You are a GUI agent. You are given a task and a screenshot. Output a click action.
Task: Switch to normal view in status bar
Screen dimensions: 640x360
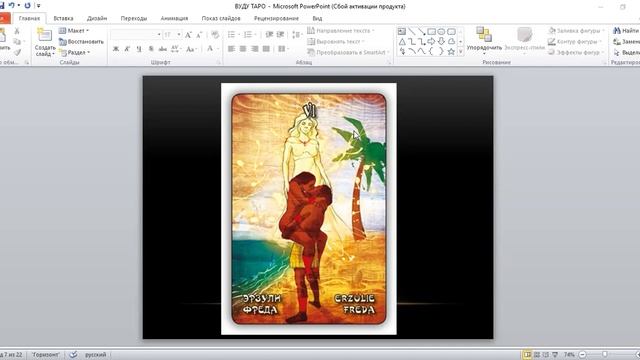(527, 355)
